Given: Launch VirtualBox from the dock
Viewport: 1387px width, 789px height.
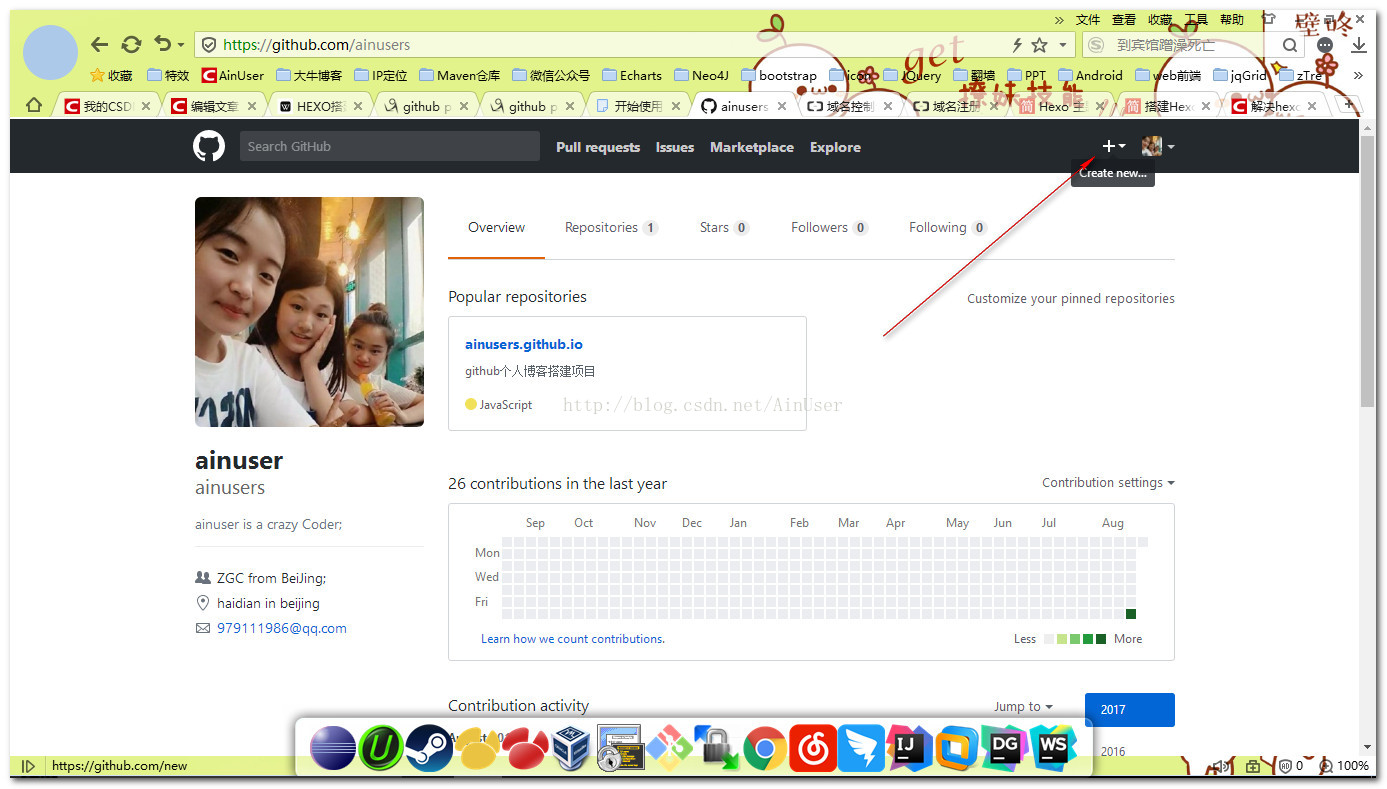Looking at the screenshot, I should coord(572,748).
